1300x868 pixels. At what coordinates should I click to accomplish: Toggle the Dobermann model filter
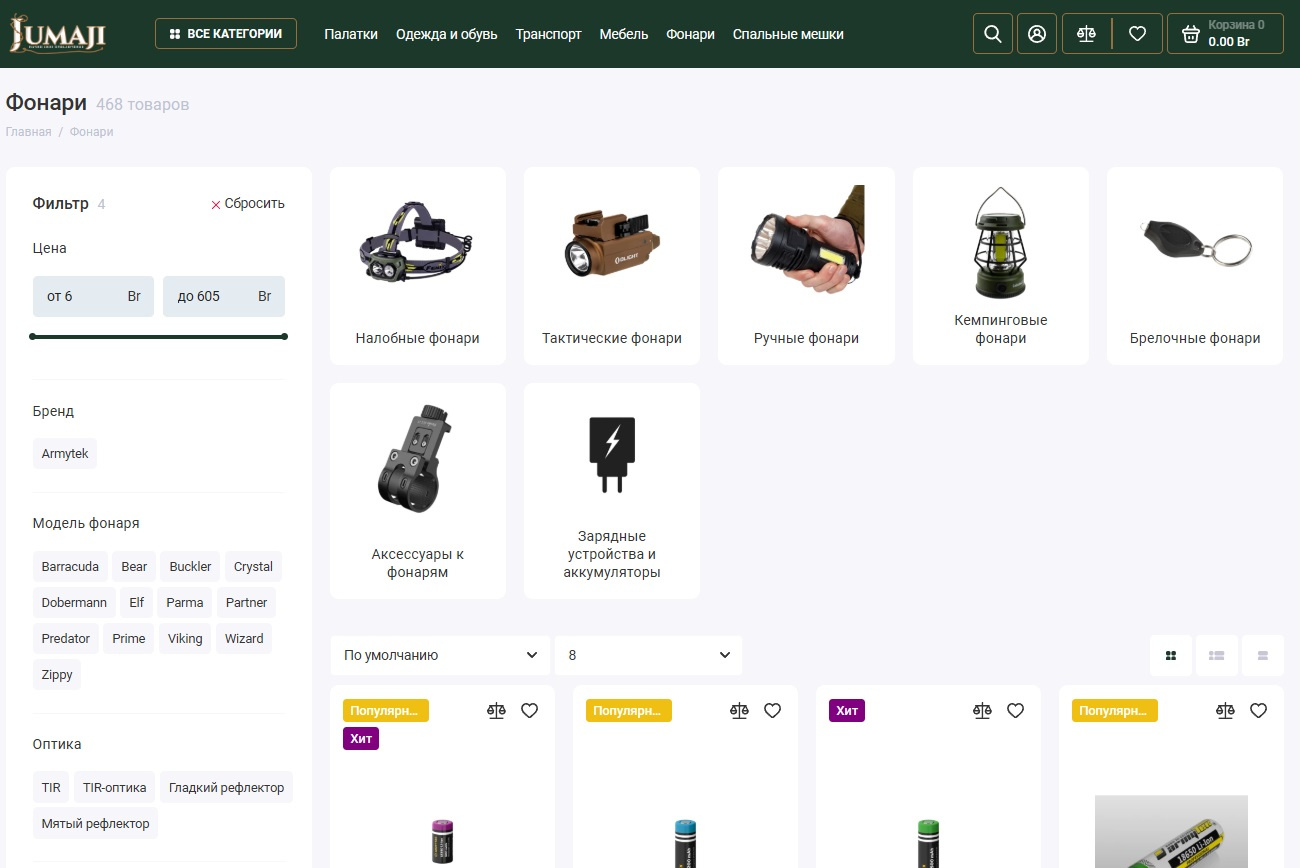(74, 603)
